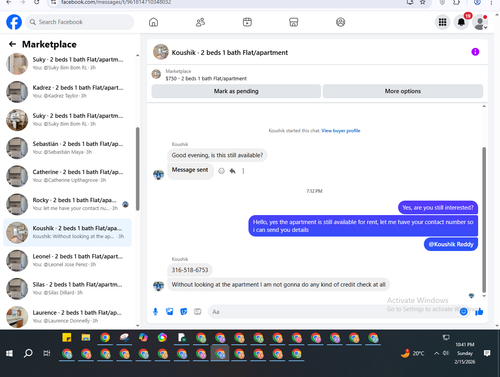Click Mark as pending button
This screenshot has height=377, width=500.
(236, 91)
